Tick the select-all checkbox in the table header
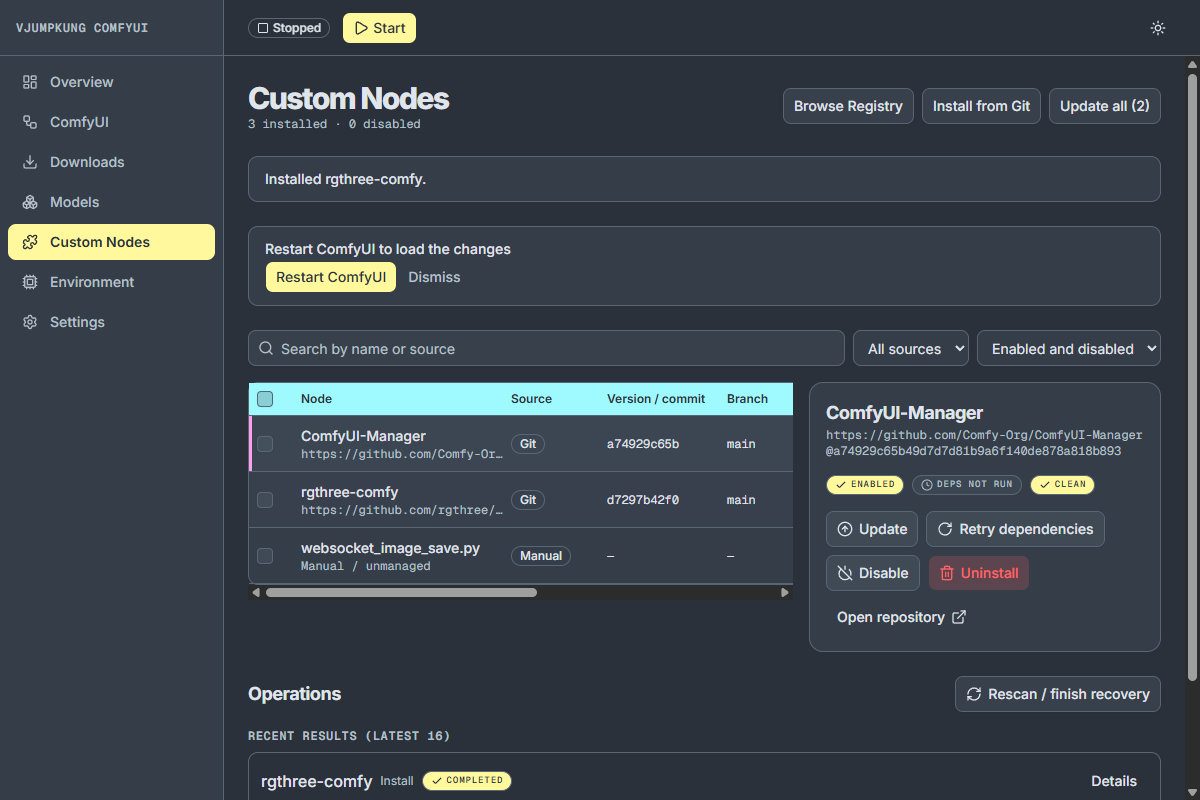The image size is (1200, 800). point(265,399)
